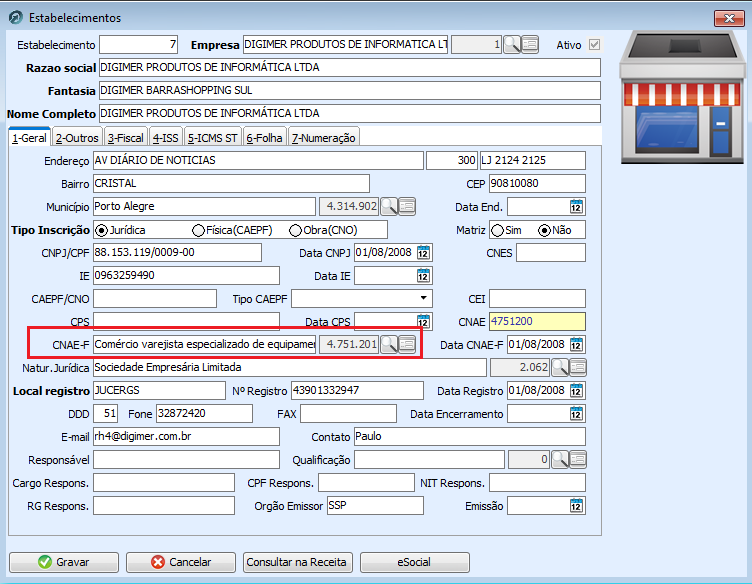Open calendar for Data Encerramento
The height and width of the screenshot is (584, 752).
click(576, 413)
